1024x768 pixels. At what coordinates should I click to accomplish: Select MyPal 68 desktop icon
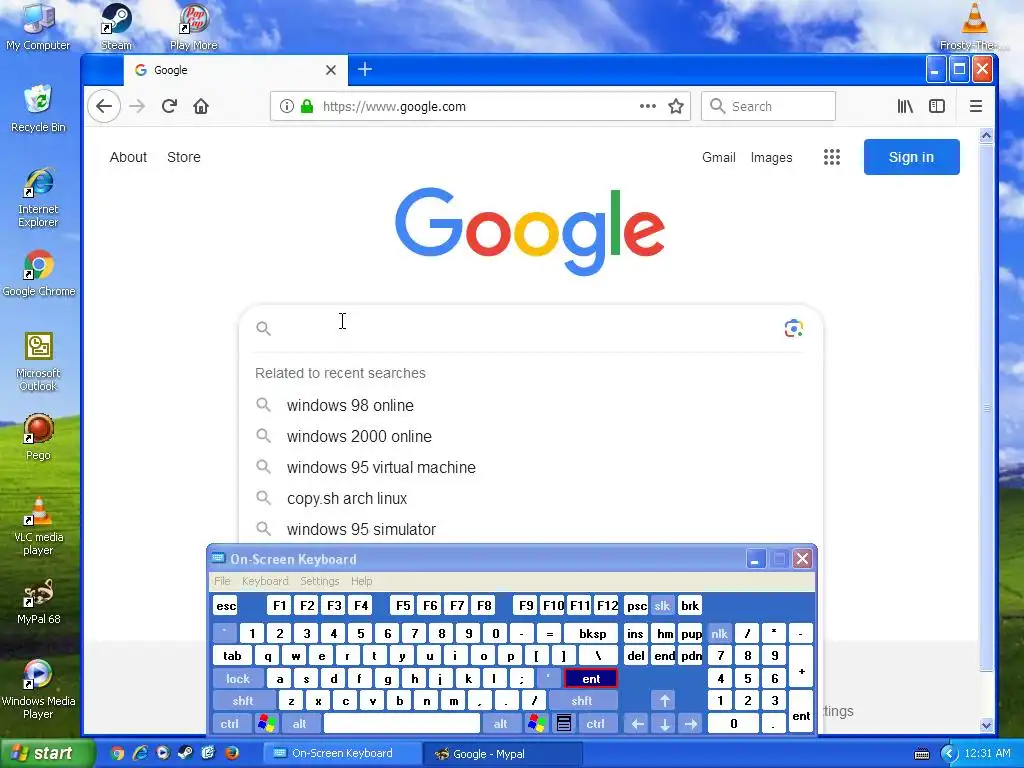coord(39,601)
